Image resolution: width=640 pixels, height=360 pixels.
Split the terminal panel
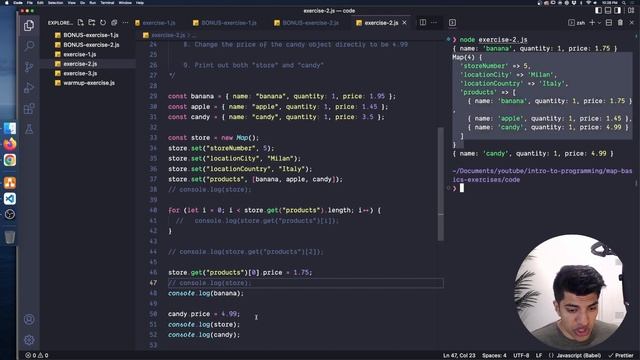(609, 22)
